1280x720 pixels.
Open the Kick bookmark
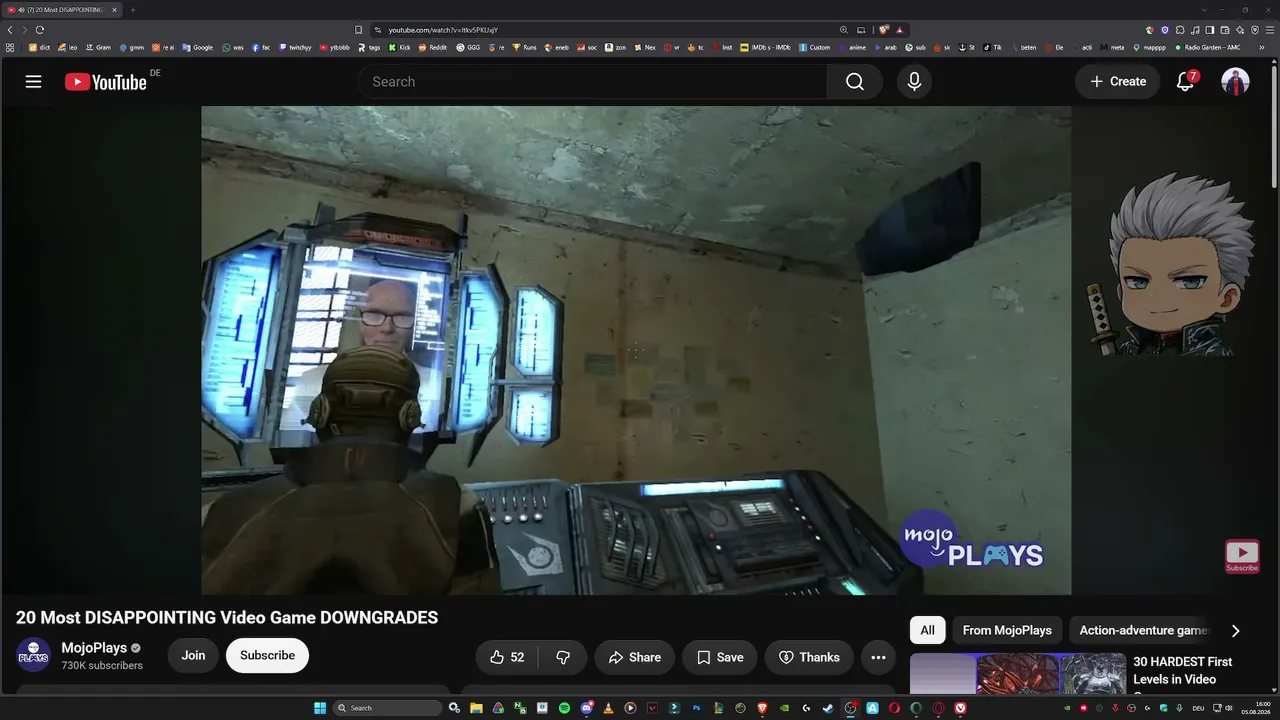(x=400, y=47)
